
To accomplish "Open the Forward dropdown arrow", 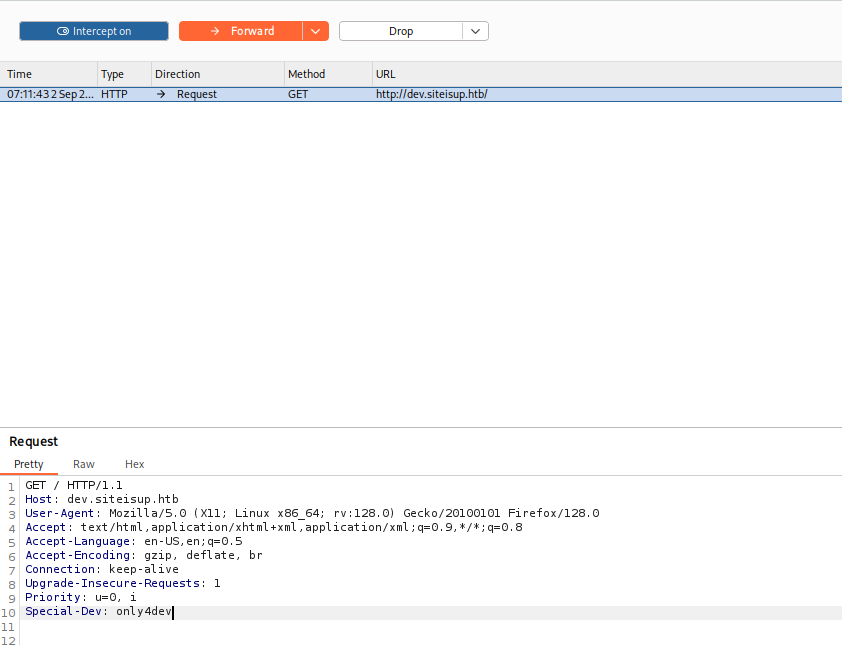I will pos(316,31).
